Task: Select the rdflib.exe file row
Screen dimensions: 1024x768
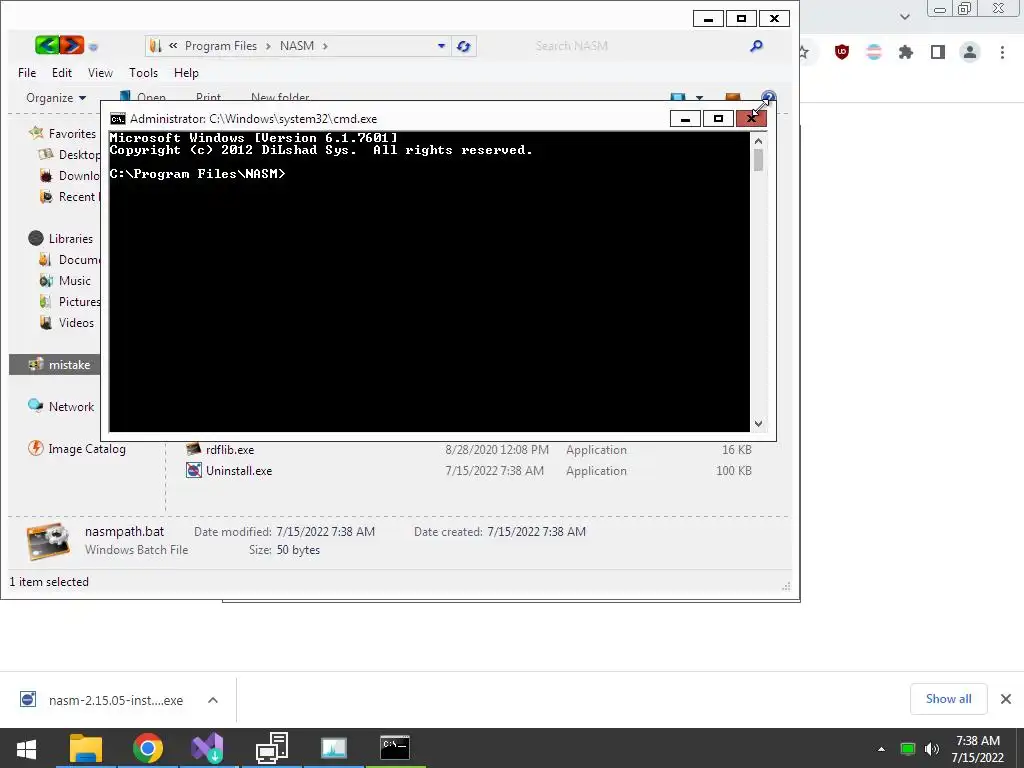Action: point(469,449)
